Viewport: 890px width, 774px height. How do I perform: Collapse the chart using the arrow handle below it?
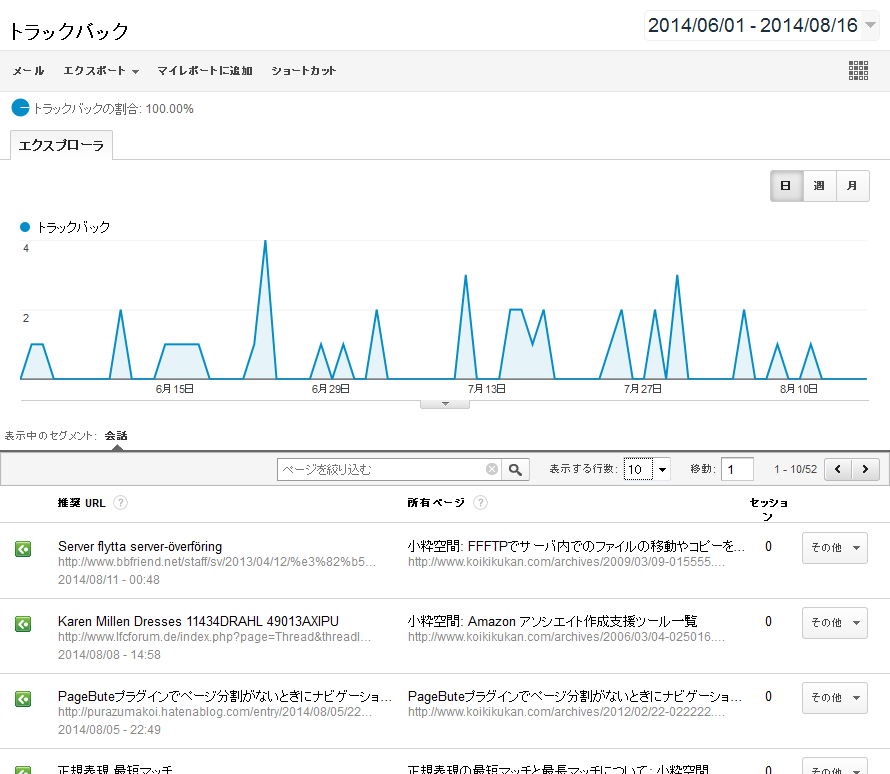coord(445,404)
